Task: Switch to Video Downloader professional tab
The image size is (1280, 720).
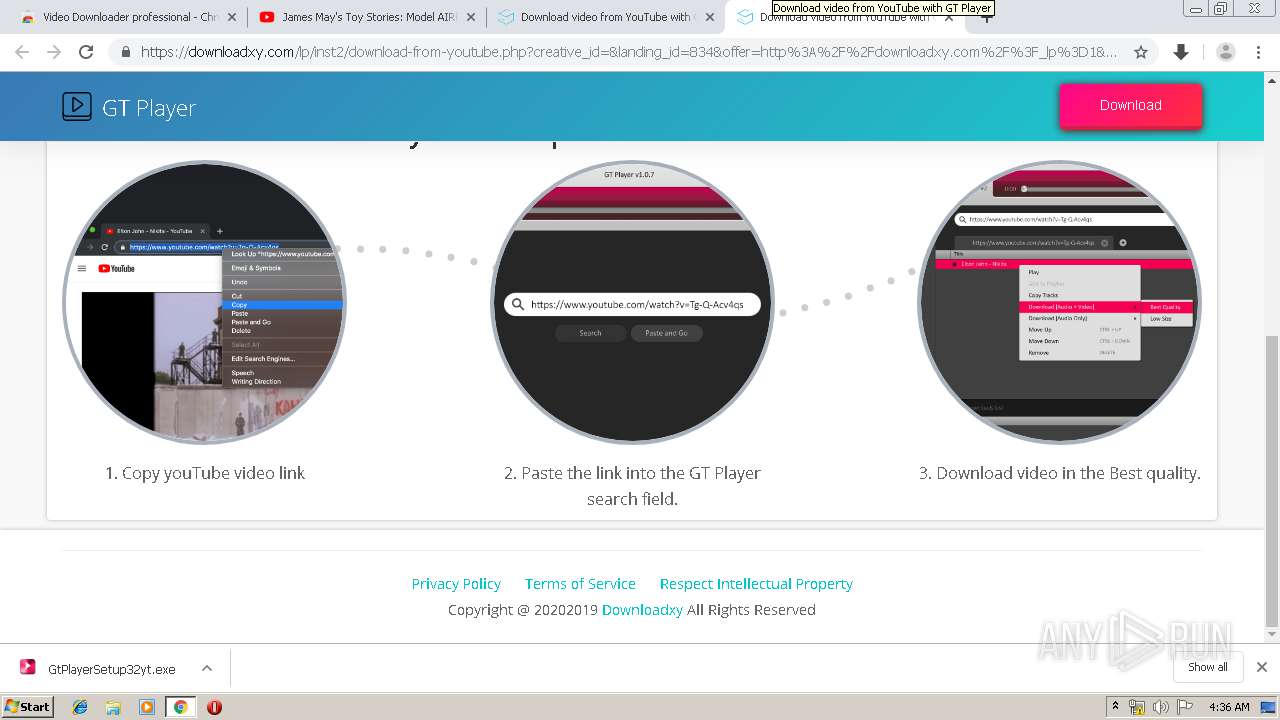Action: (x=120, y=17)
